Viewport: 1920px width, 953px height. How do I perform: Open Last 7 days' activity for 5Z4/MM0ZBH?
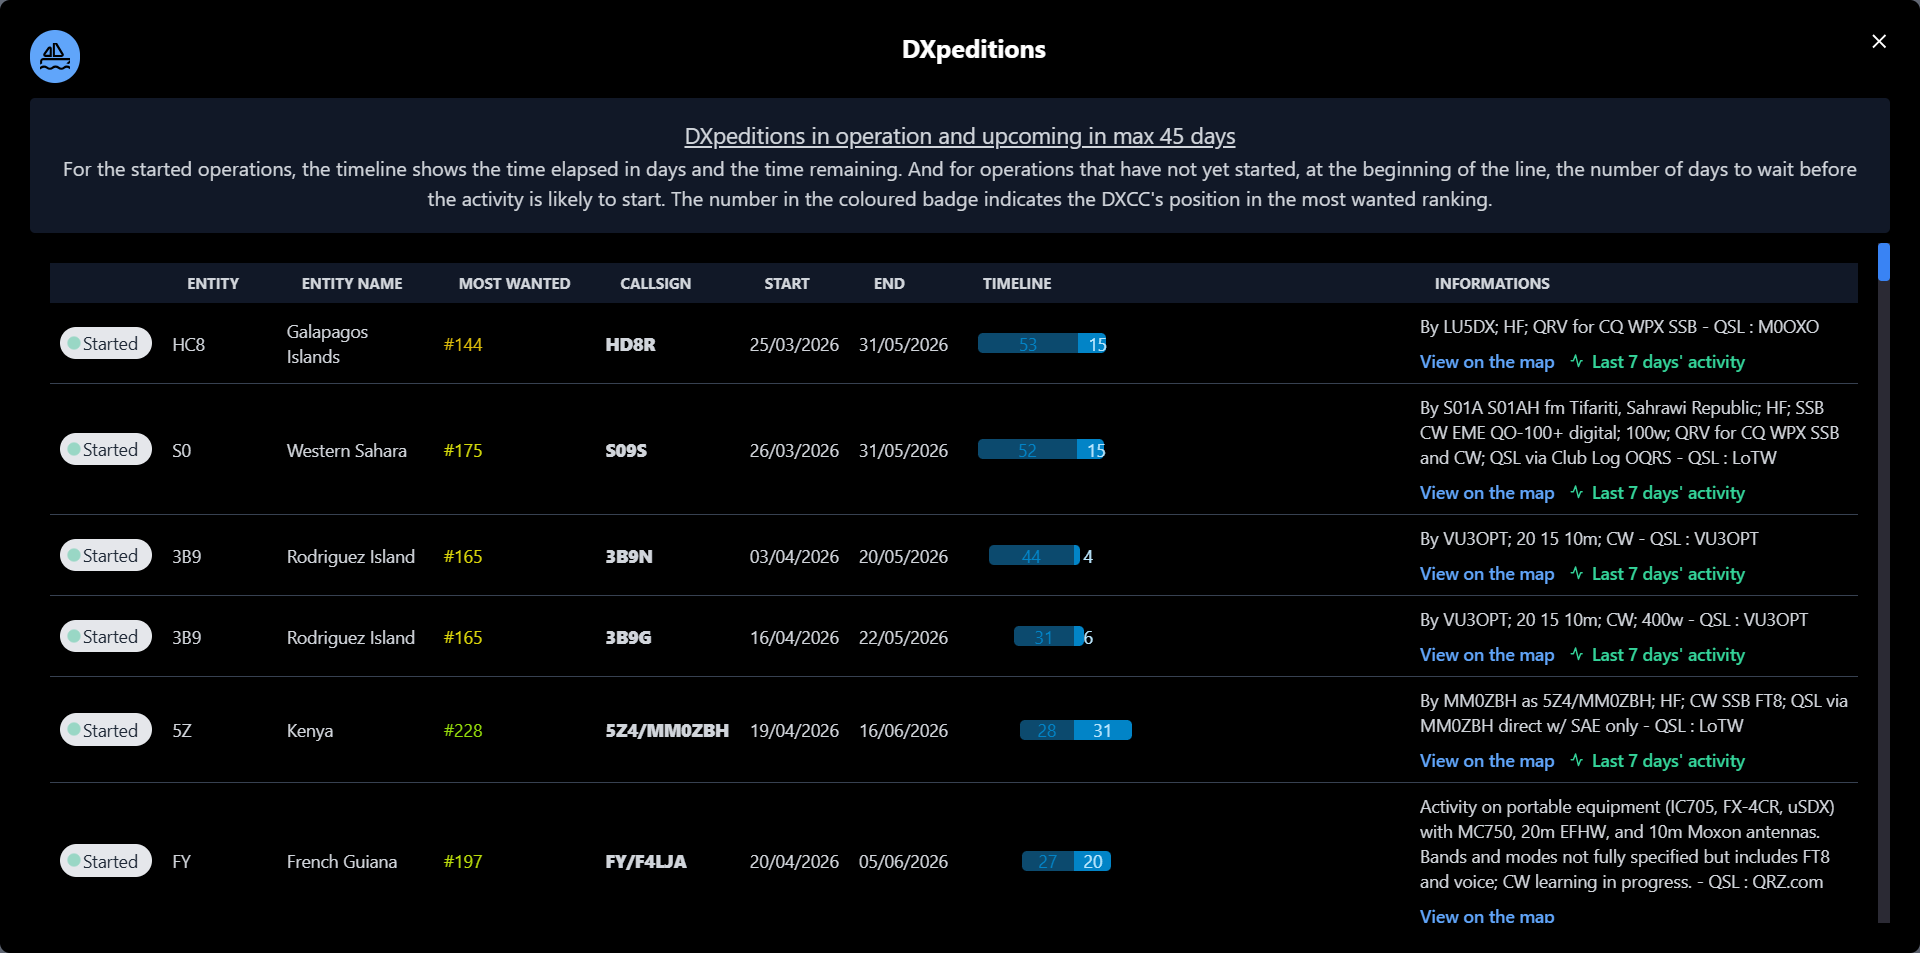pyautogui.click(x=1668, y=761)
